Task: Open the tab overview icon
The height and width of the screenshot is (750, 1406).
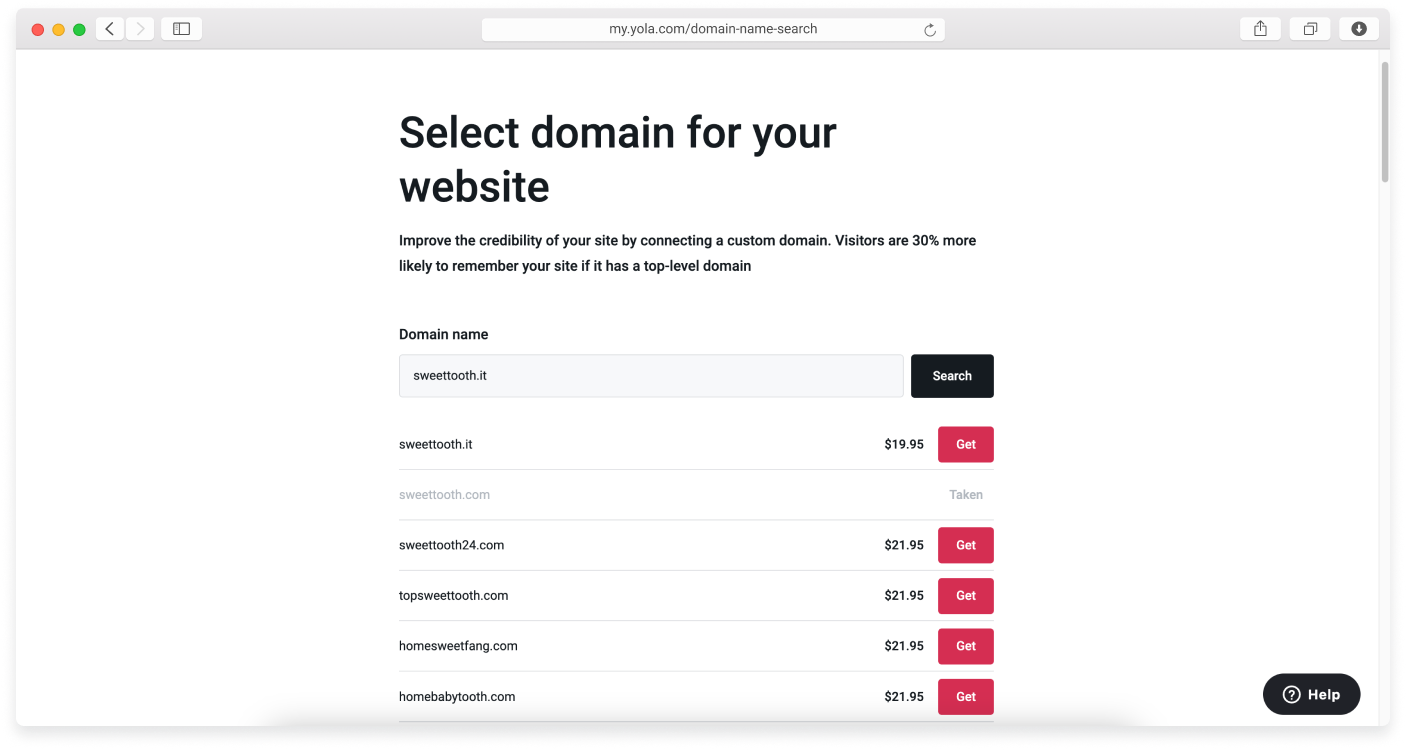Action: tap(1310, 28)
